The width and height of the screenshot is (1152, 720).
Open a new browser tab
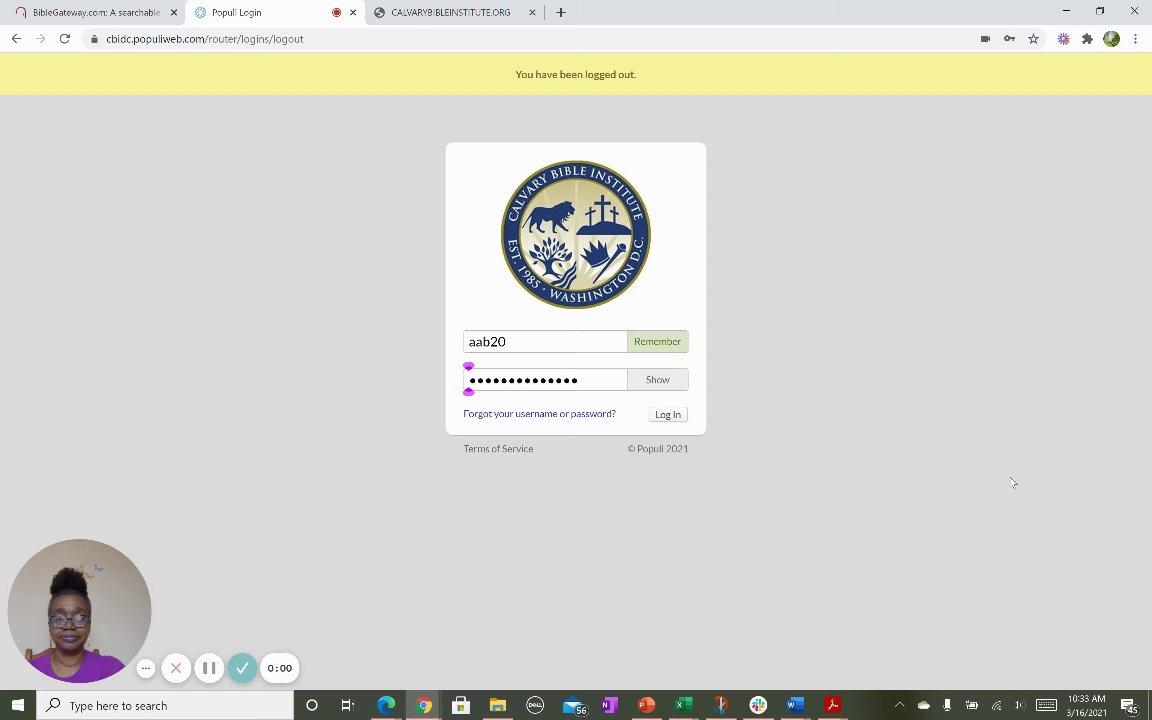click(x=561, y=12)
